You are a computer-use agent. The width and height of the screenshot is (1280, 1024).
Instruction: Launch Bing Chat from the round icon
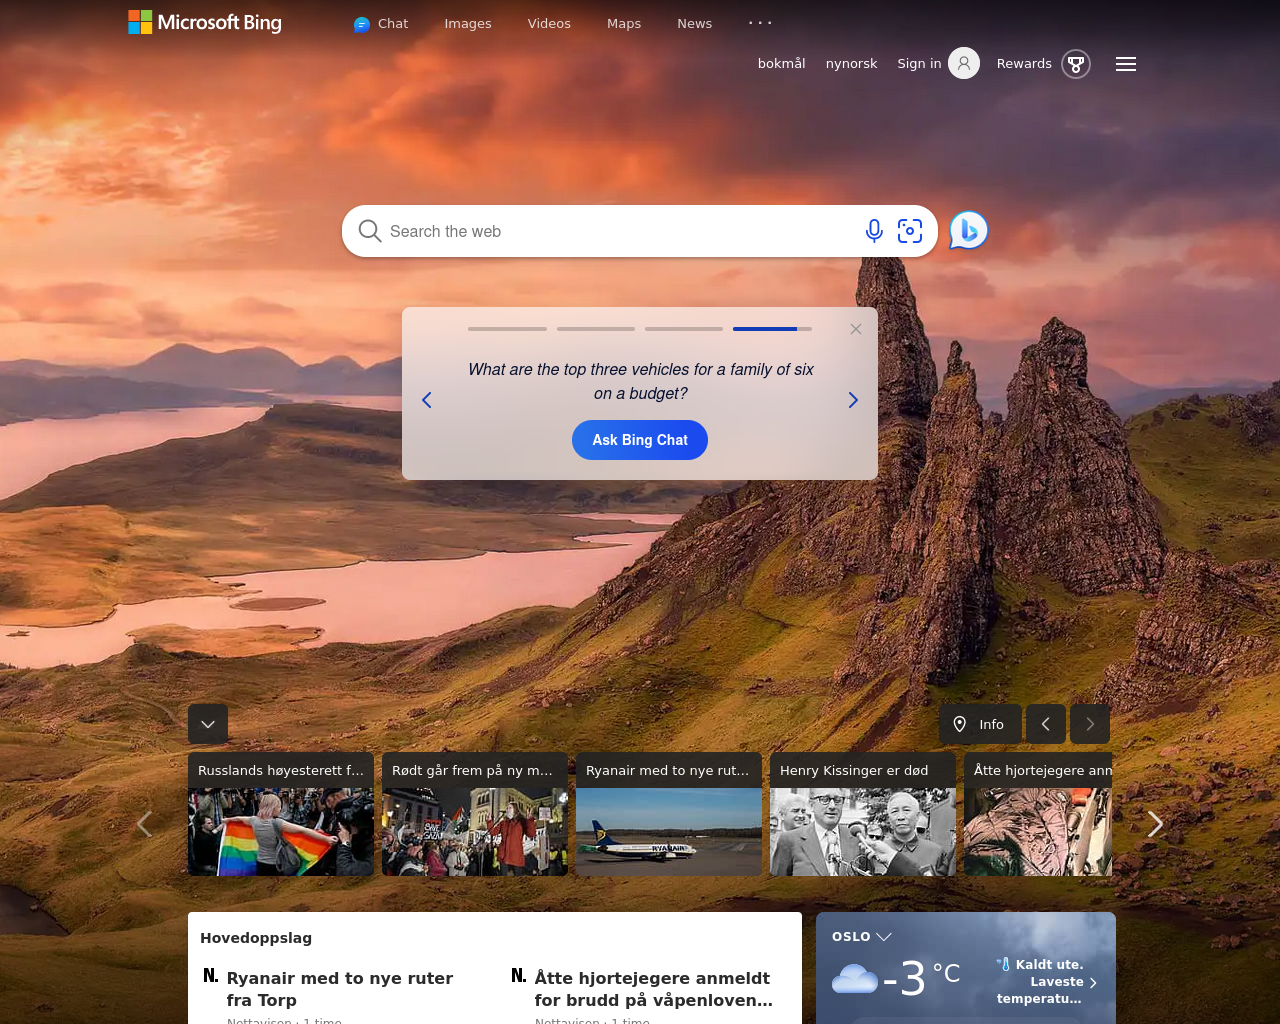(968, 231)
